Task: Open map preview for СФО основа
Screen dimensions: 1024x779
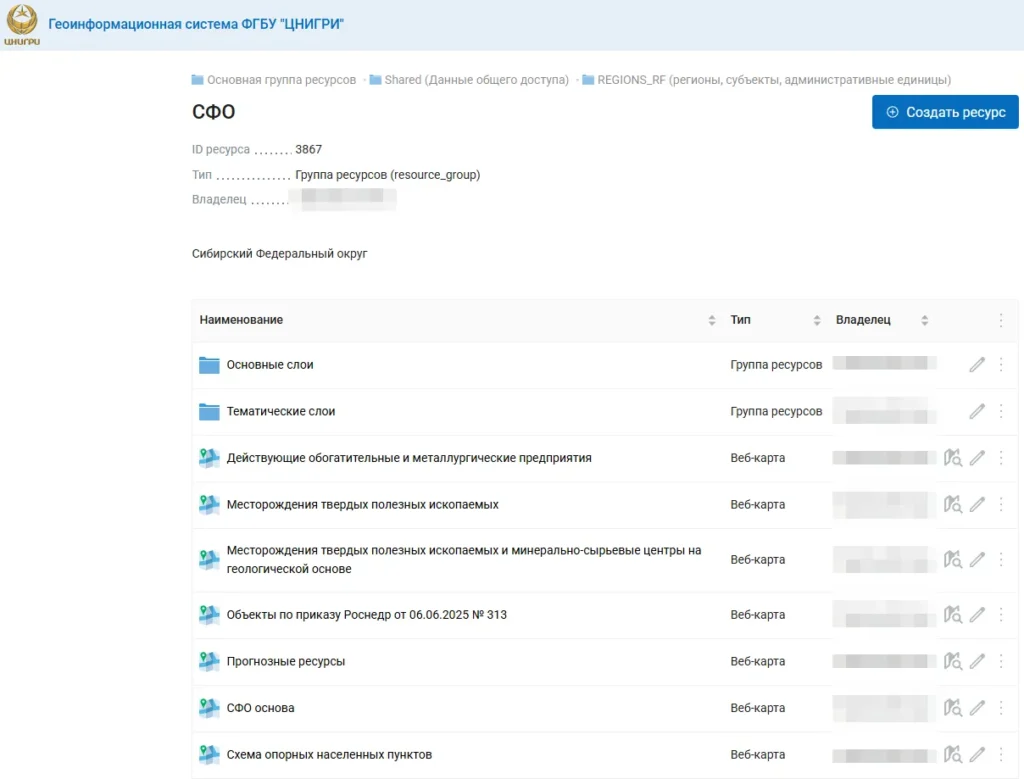Action: click(953, 708)
